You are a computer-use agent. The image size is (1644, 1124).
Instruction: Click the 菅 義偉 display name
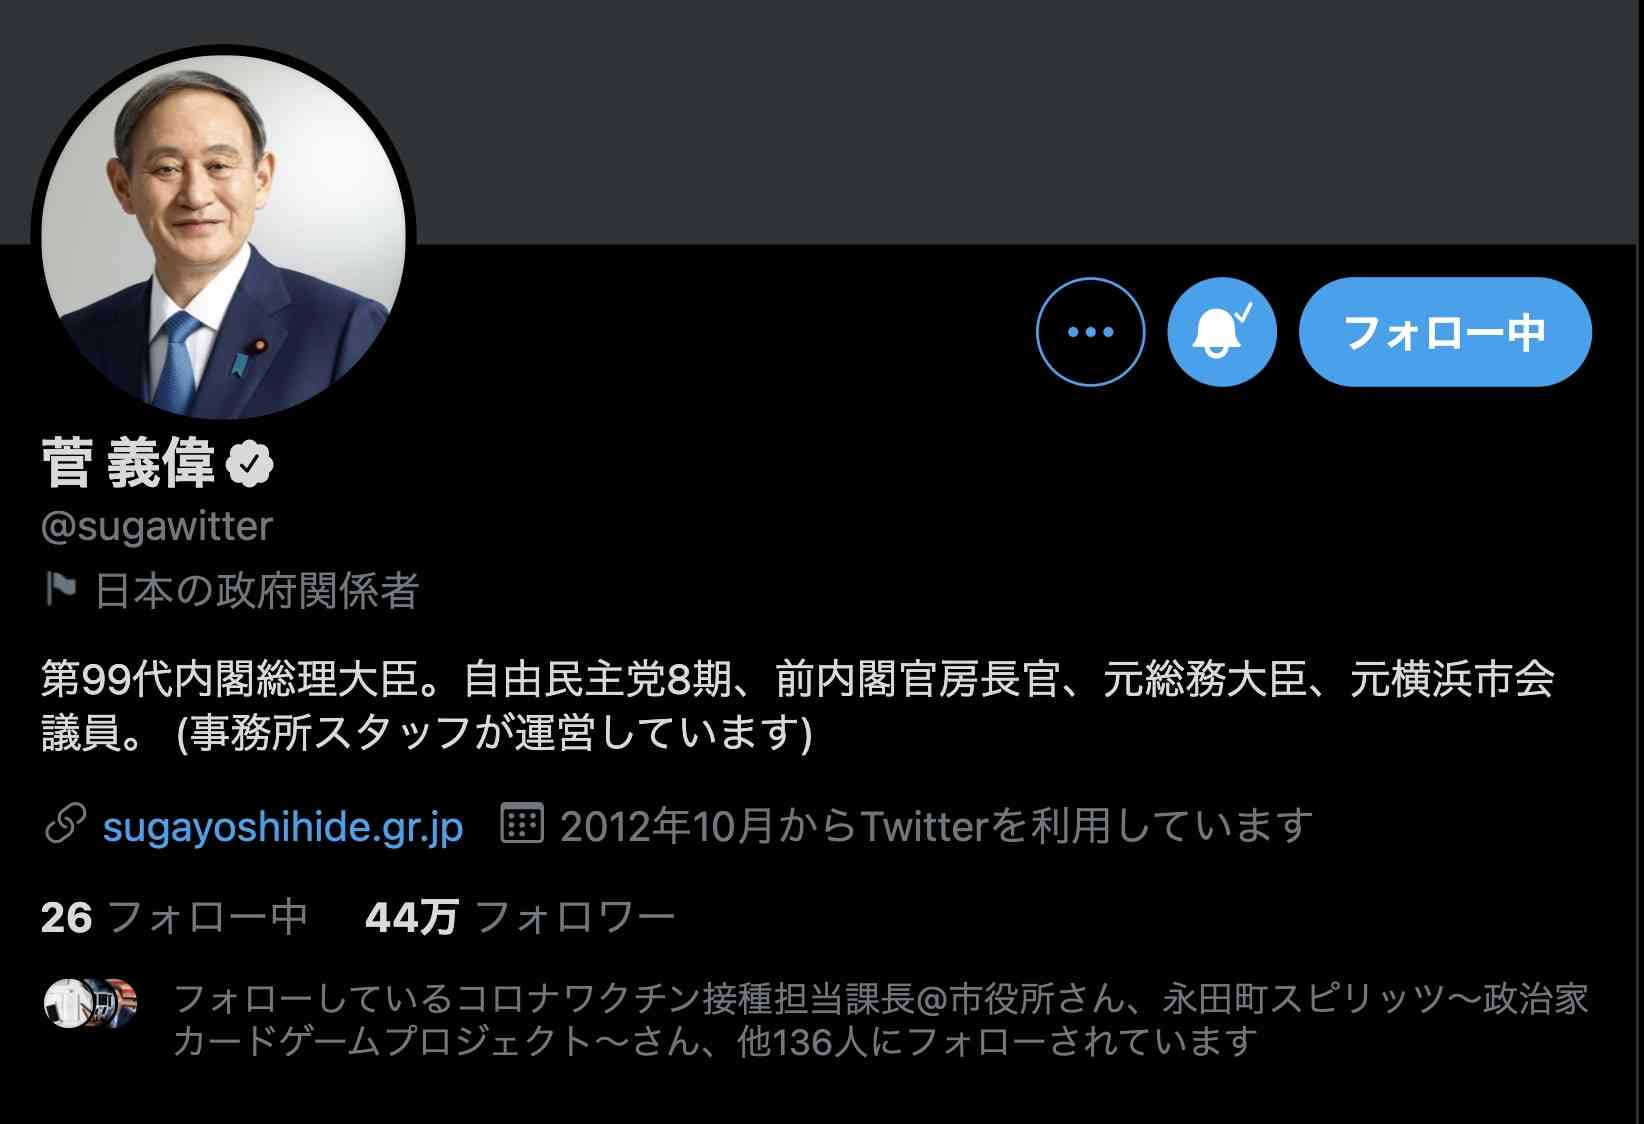pyautogui.click(x=129, y=465)
